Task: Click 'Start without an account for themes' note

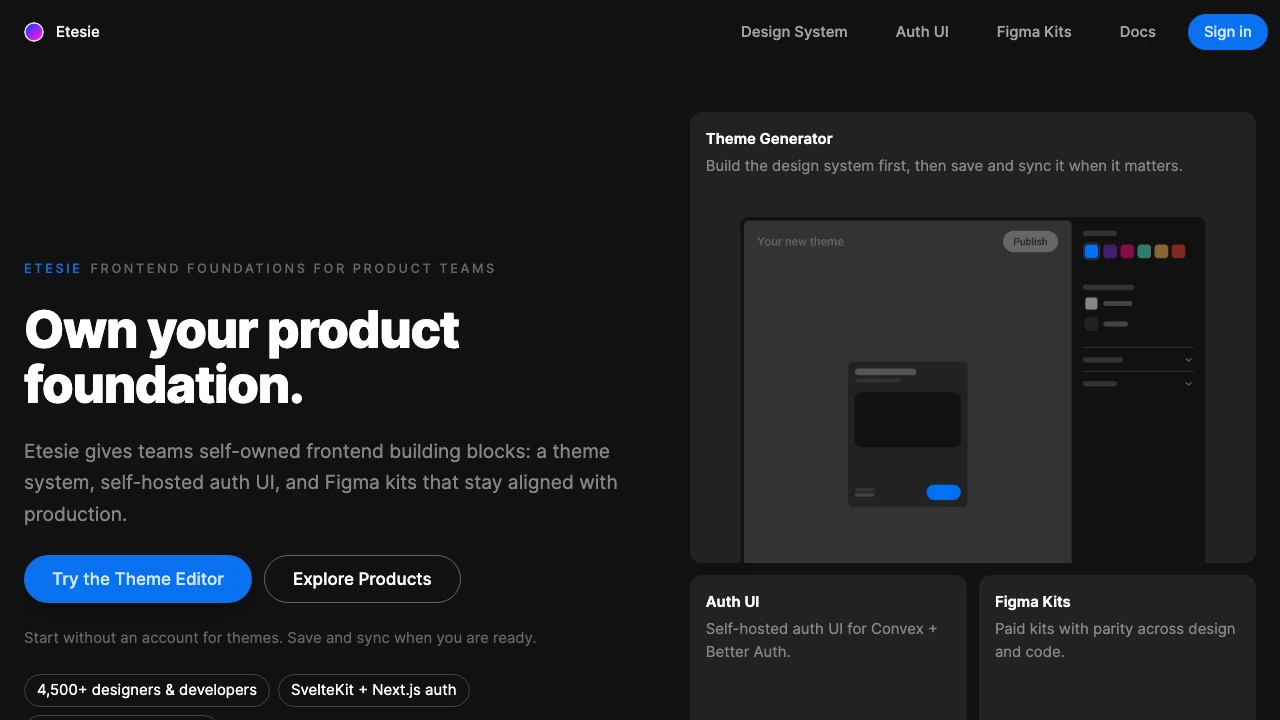Action: pyautogui.click(x=280, y=638)
